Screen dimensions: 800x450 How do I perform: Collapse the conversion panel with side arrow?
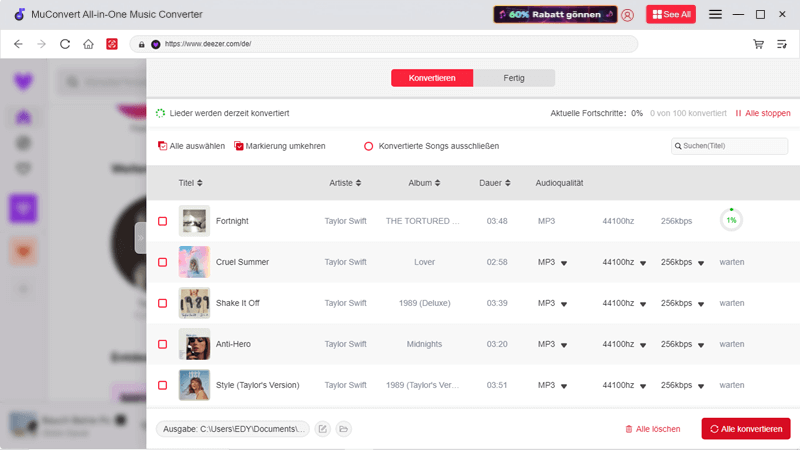[140, 238]
